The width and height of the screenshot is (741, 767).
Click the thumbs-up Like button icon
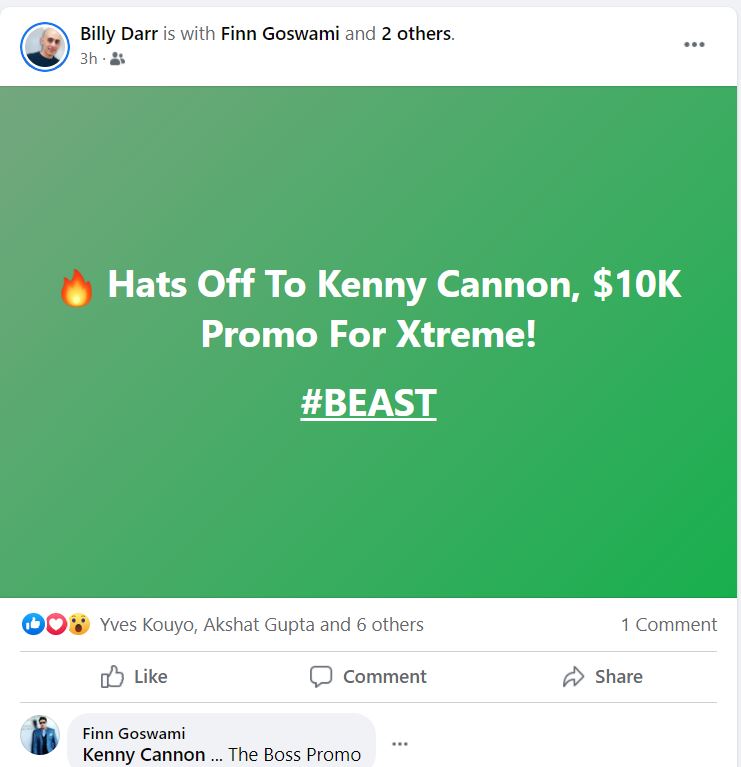pos(113,677)
